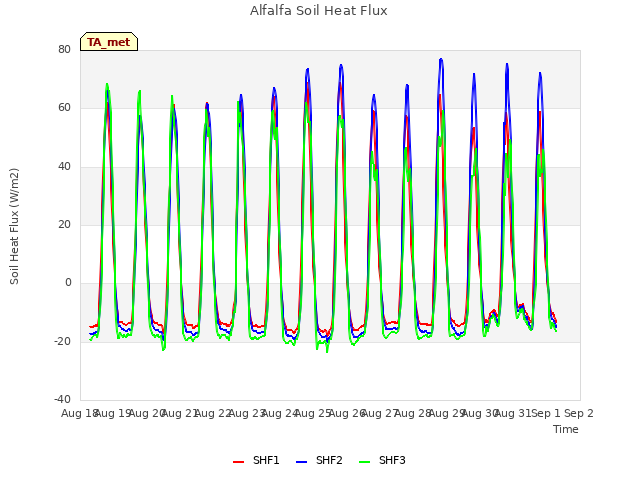Image resolution: width=640 pixels, height=480 pixels.
Task: Click the TA_met annotation label
Action: click(109, 42)
